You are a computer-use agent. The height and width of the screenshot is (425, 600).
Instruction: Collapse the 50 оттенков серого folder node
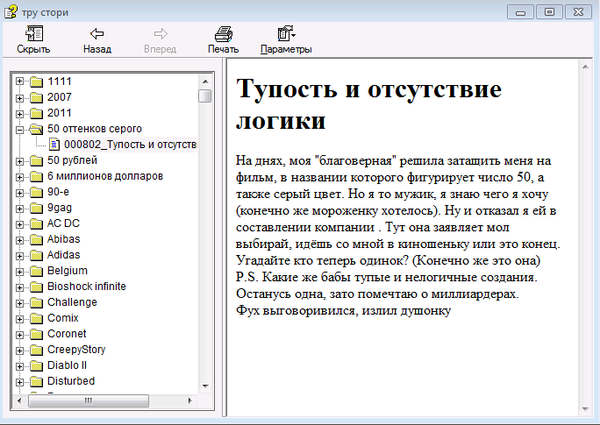point(20,129)
